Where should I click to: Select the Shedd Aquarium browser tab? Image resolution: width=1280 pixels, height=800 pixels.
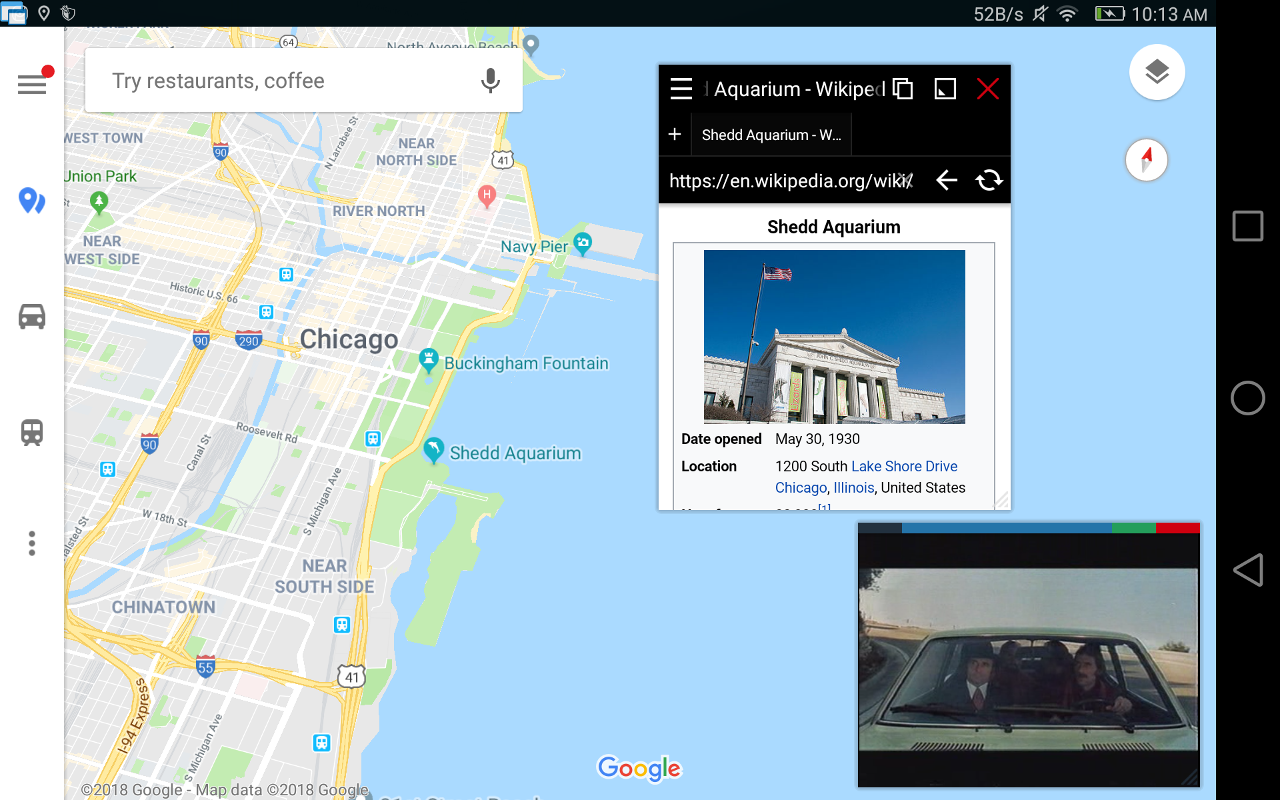(x=771, y=135)
